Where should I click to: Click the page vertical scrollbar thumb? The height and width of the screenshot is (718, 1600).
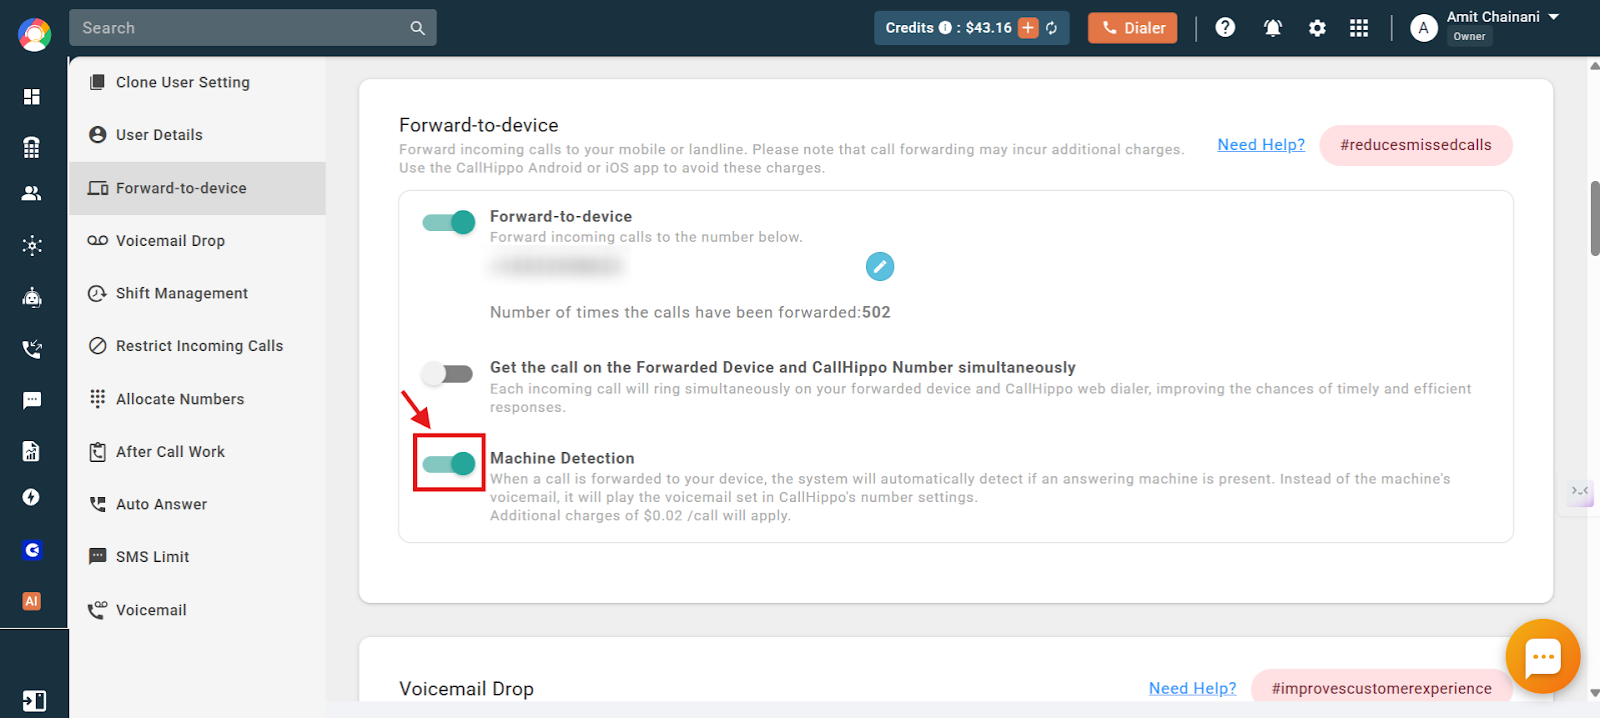click(x=1594, y=218)
